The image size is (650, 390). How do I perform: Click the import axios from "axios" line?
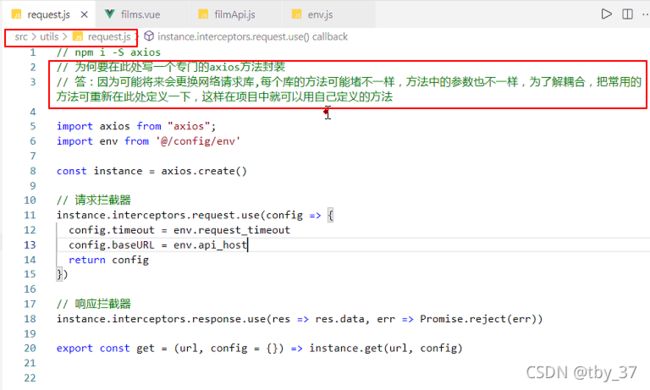[x=136, y=126]
